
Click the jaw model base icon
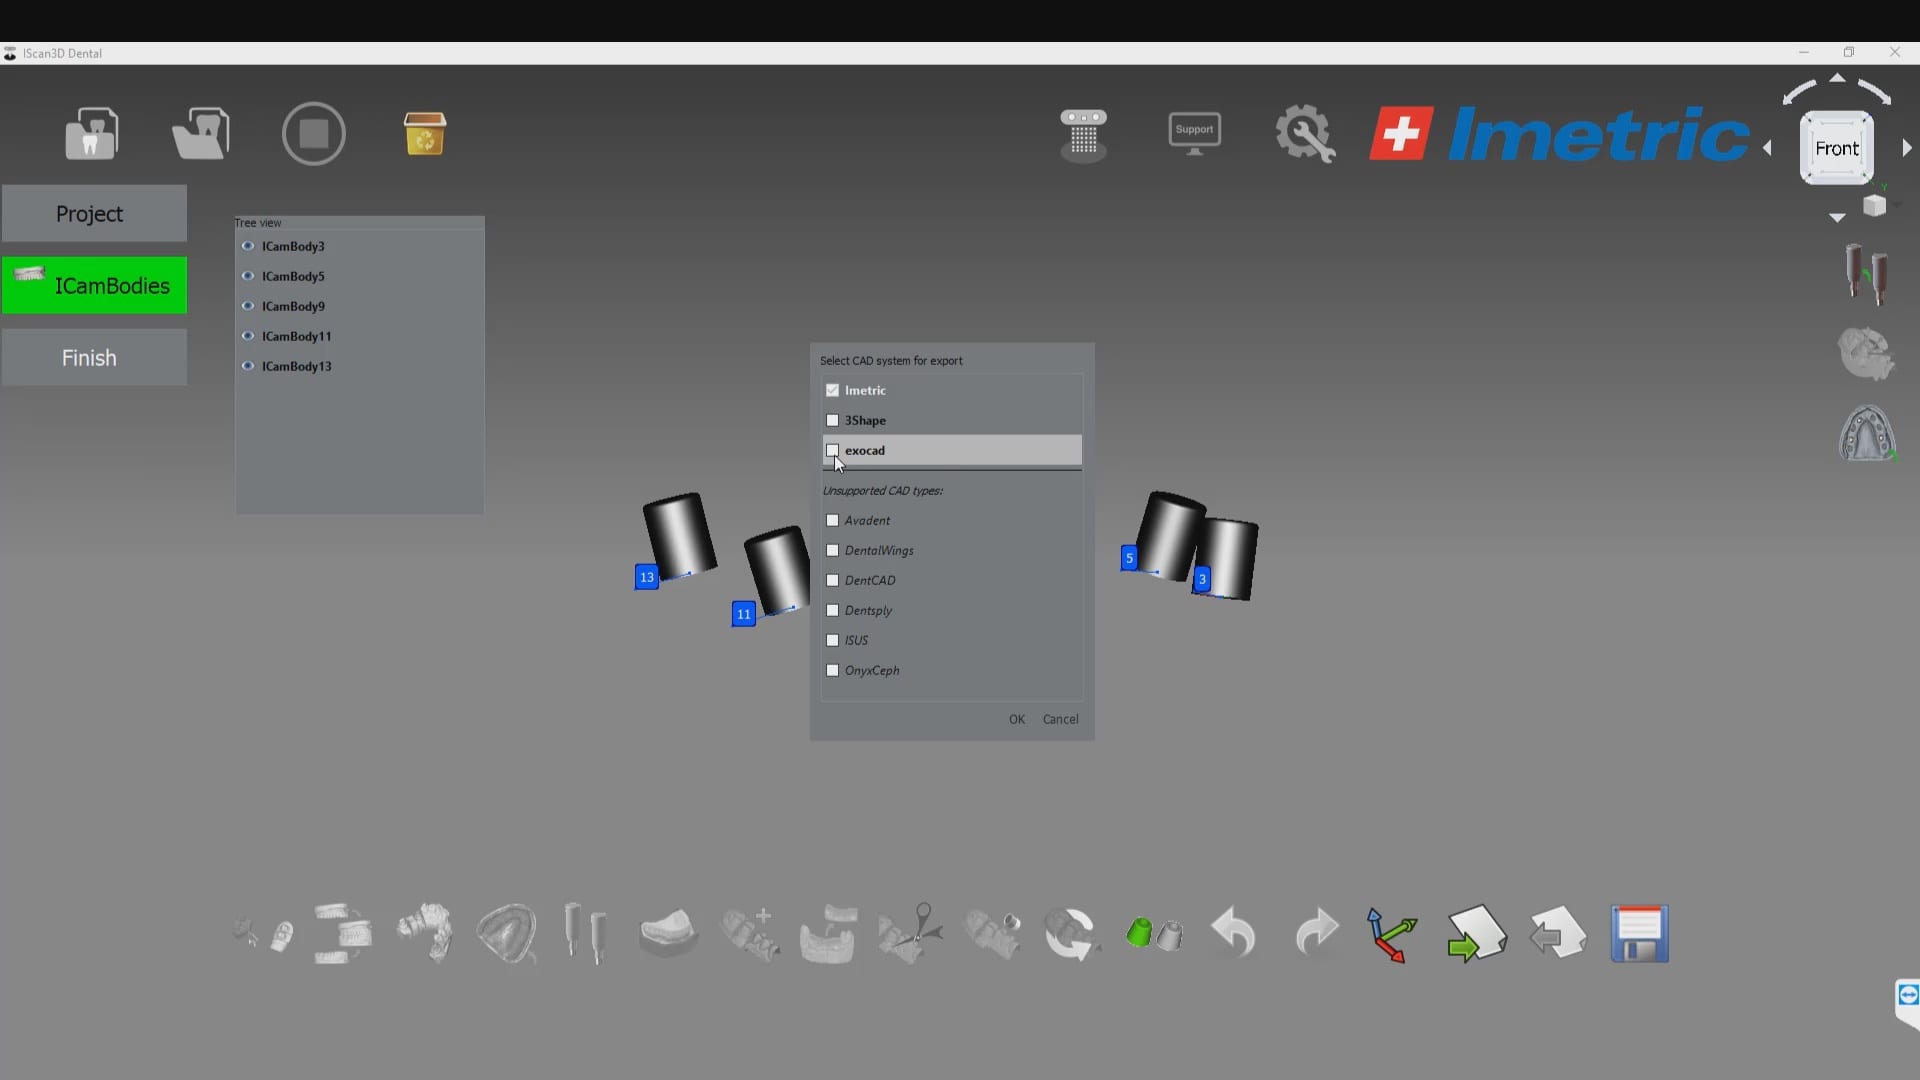(668, 932)
